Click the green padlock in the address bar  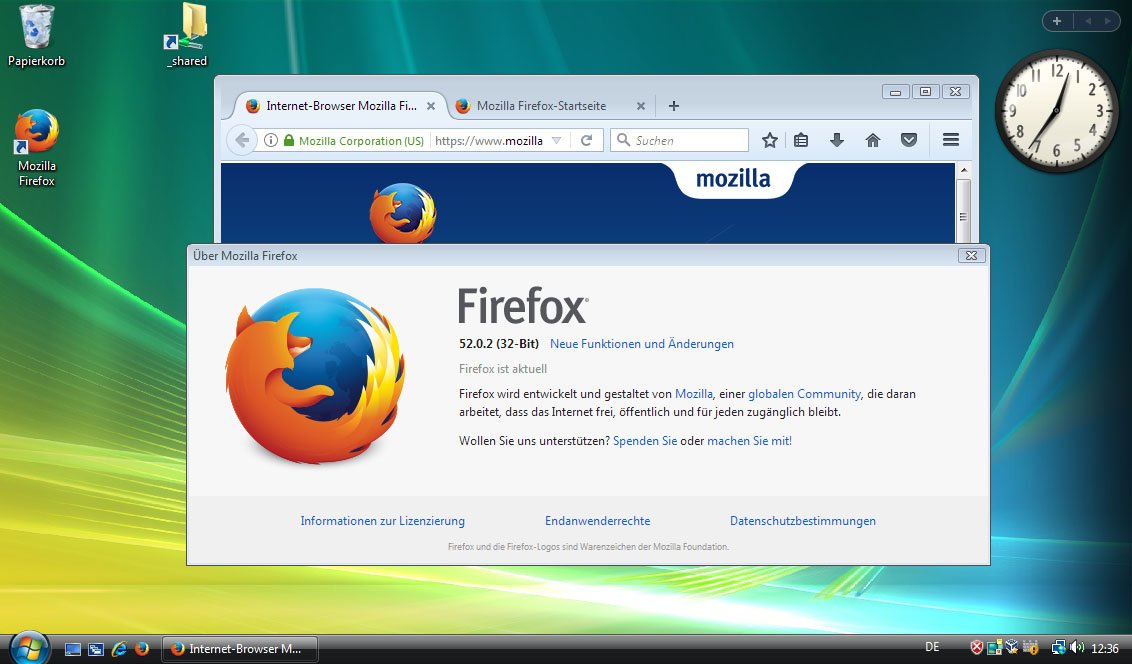click(x=289, y=140)
